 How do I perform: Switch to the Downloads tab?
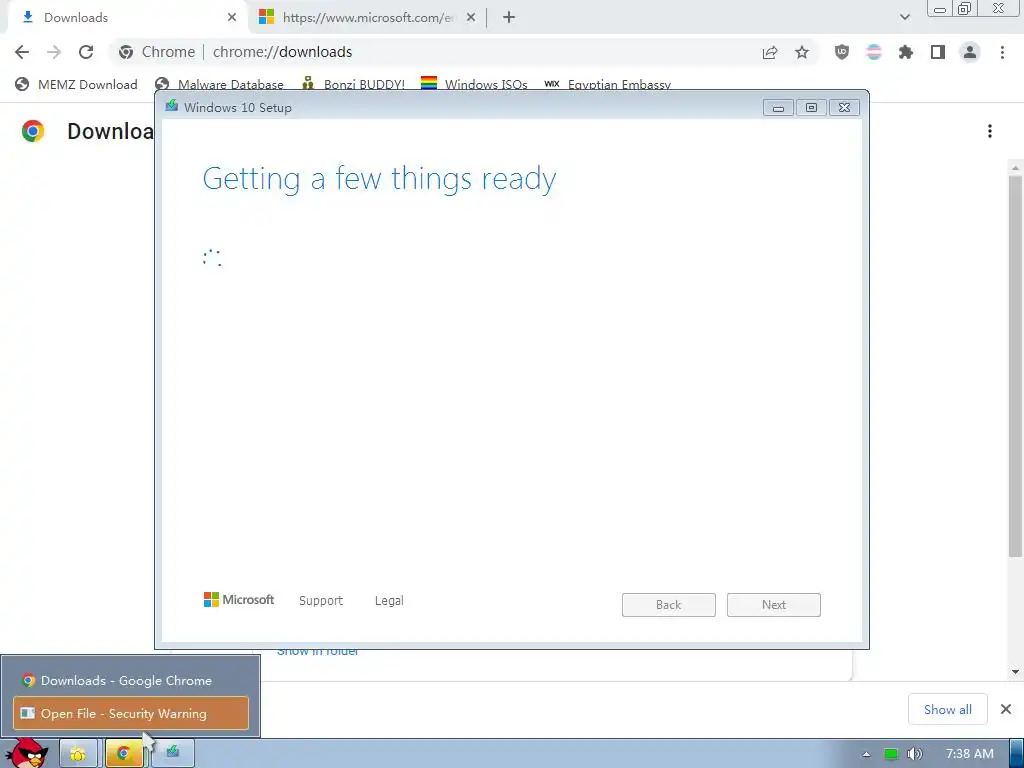(124, 18)
